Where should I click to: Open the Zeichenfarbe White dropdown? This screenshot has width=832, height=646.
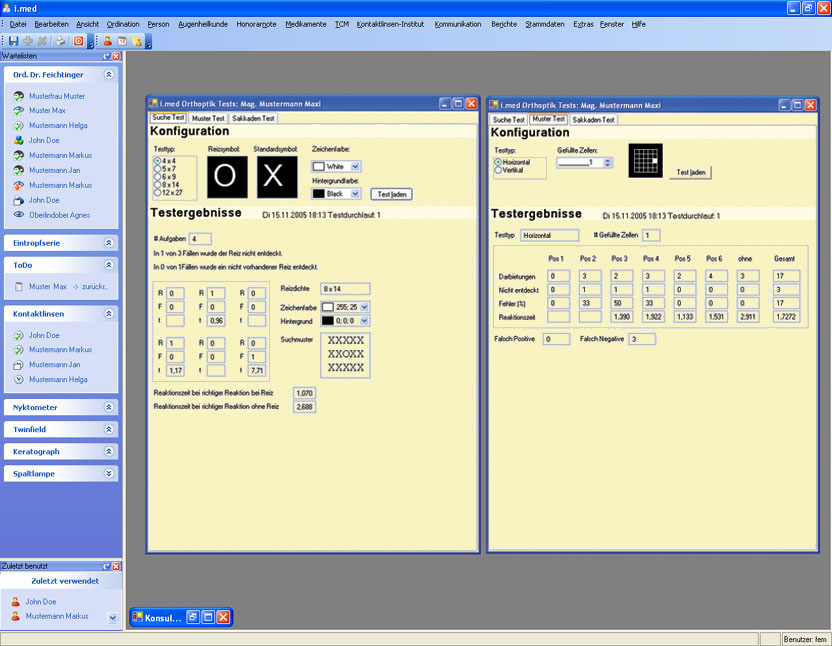(355, 166)
